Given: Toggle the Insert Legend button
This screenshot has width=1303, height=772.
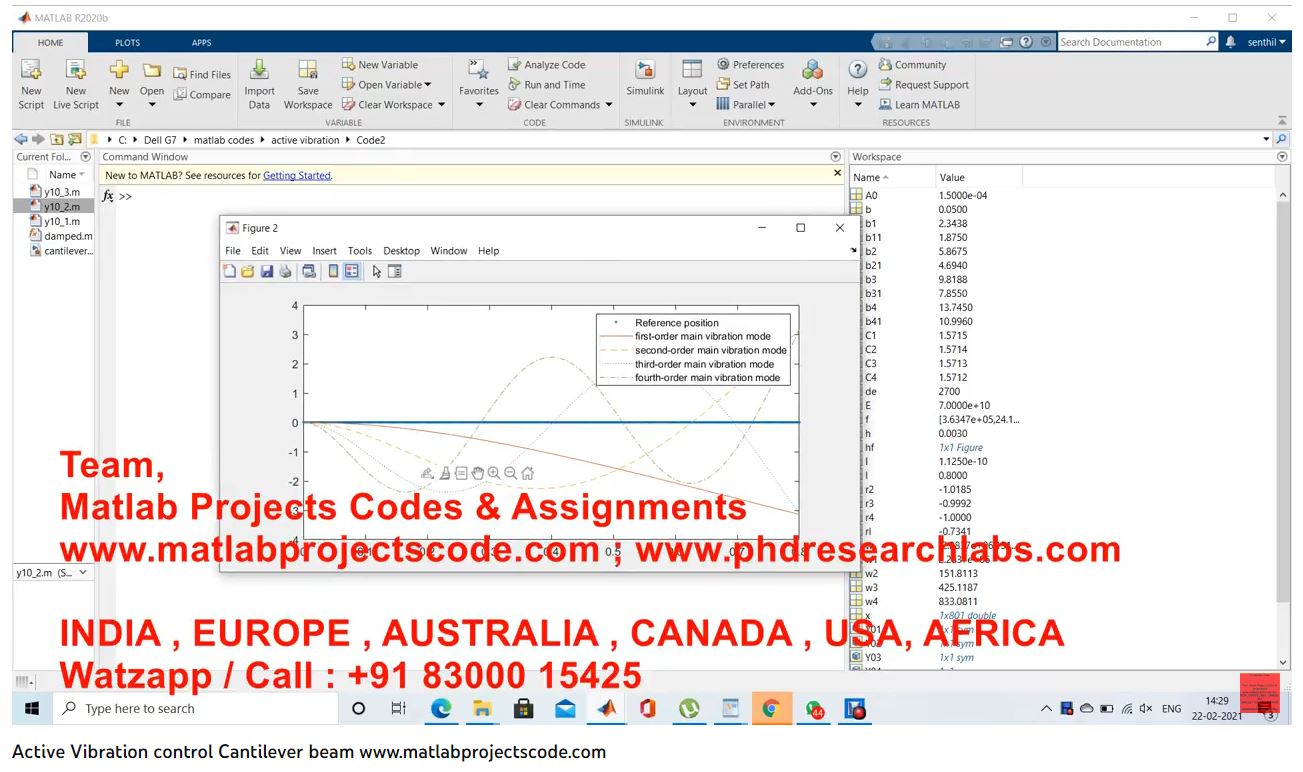Looking at the screenshot, I should click(352, 271).
